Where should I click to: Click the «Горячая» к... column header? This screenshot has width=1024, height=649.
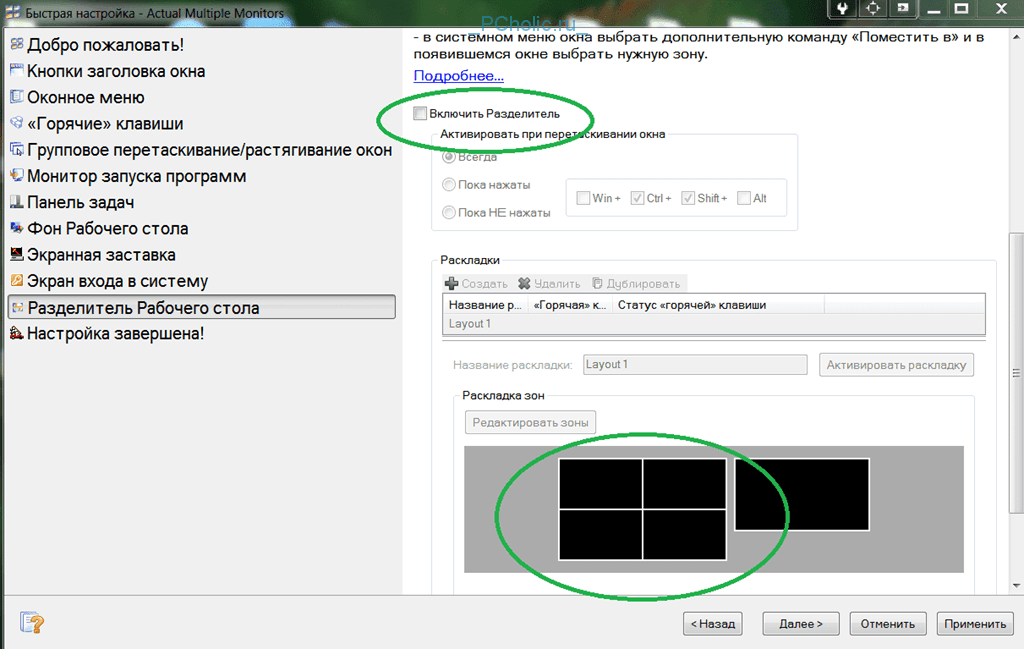(x=569, y=305)
